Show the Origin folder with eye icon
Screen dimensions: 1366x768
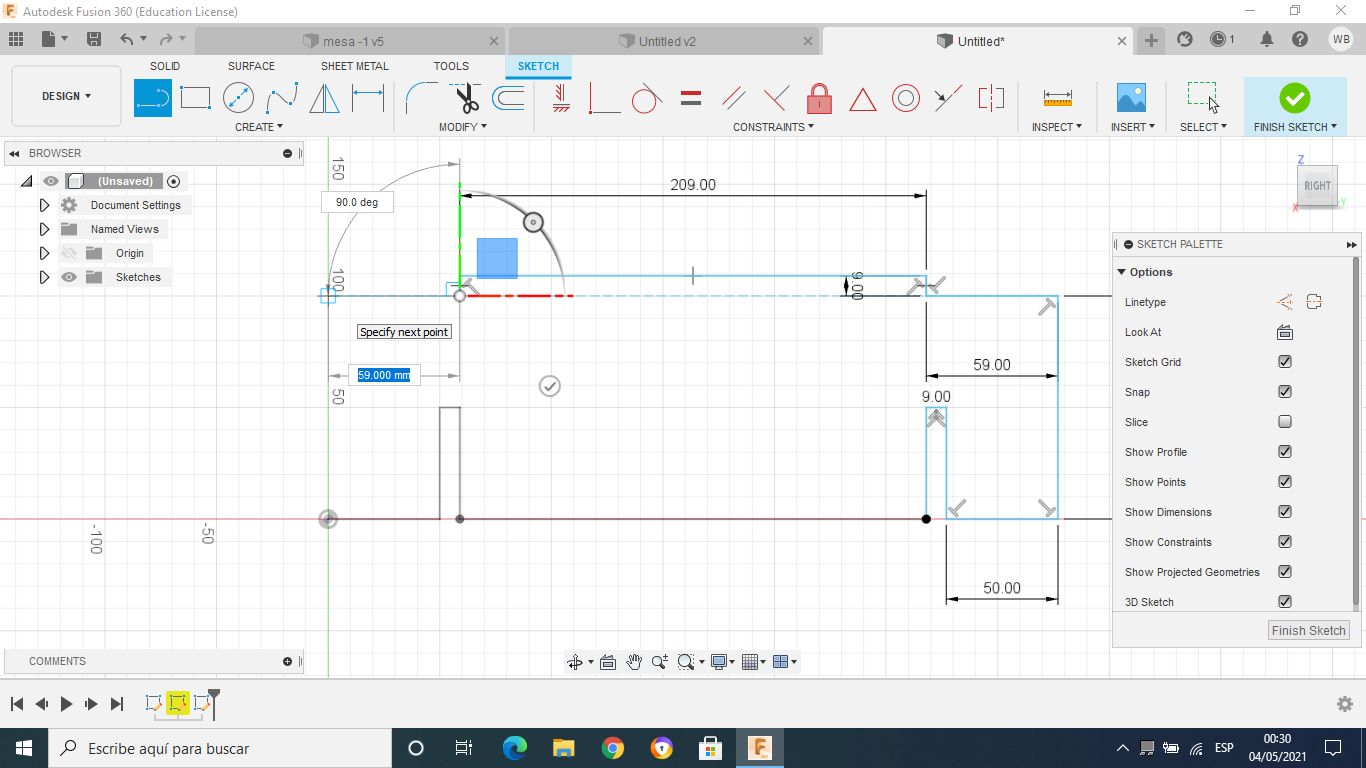click(69, 253)
